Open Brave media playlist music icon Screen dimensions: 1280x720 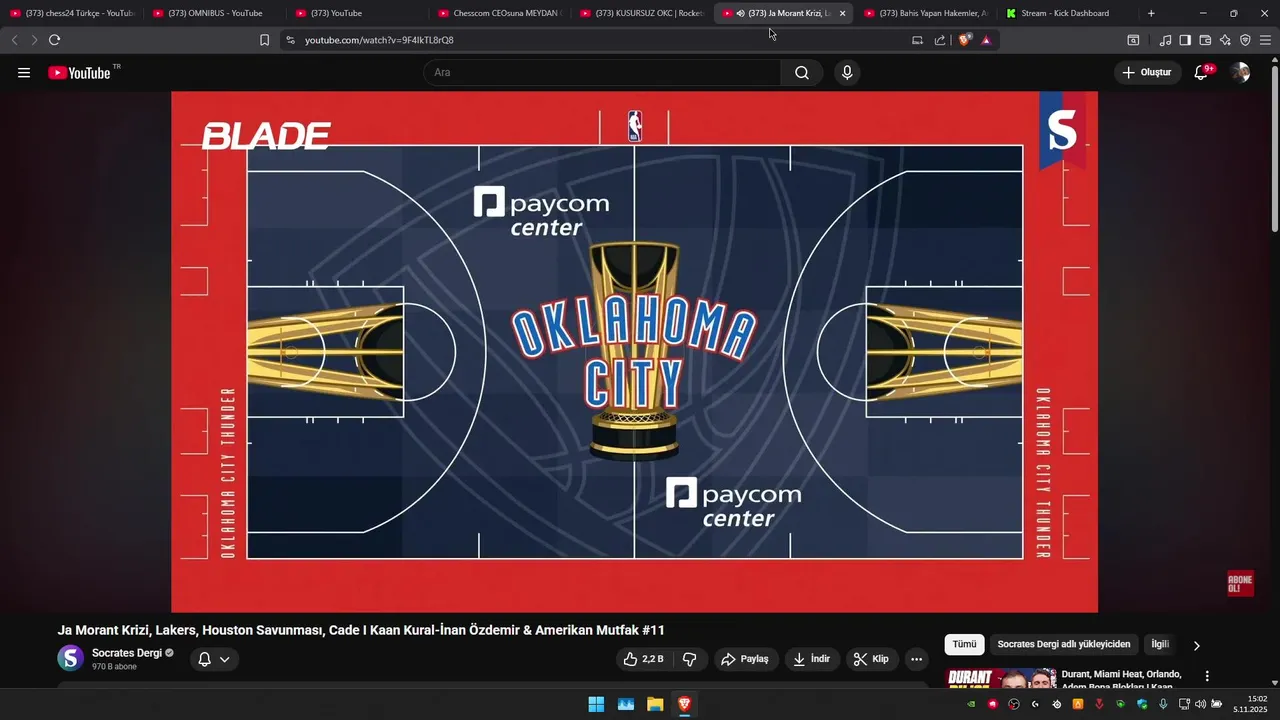tap(1165, 40)
